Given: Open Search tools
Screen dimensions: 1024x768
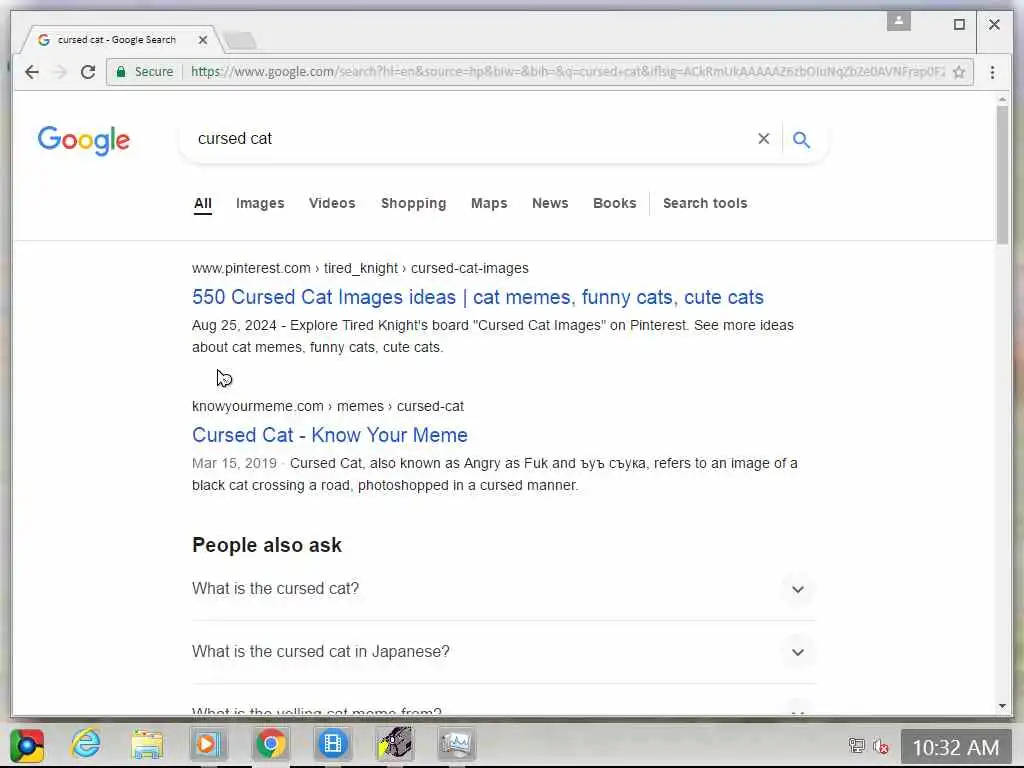Looking at the screenshot, I should pos(705,203).
